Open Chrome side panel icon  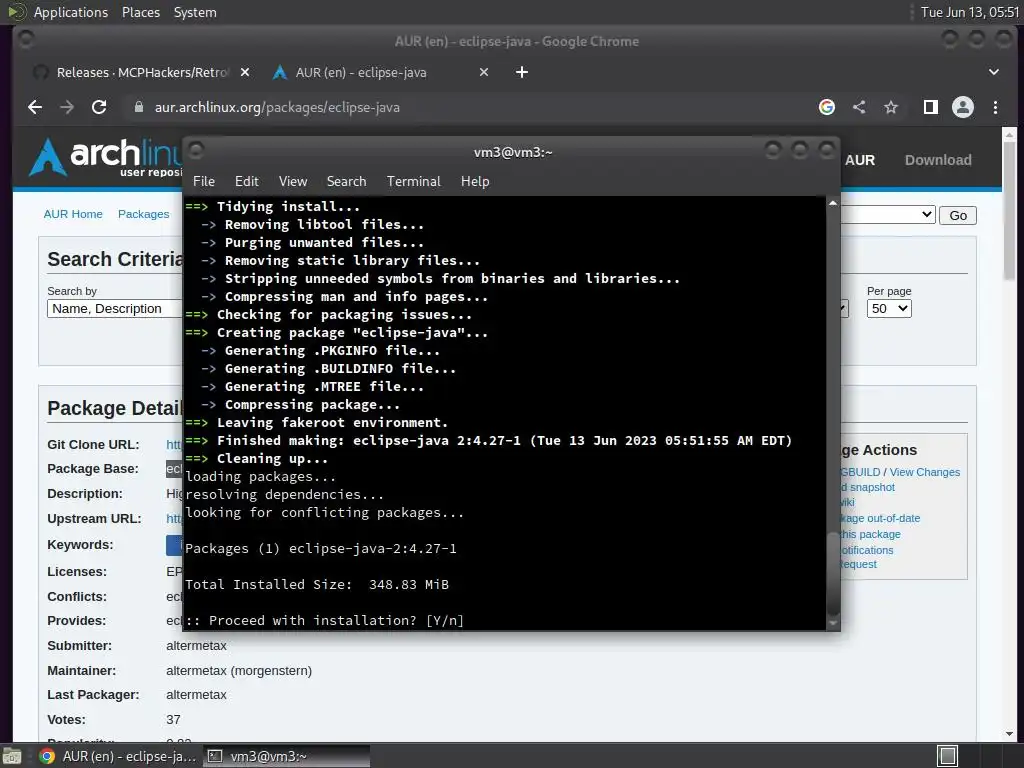(x=931, y=107)
